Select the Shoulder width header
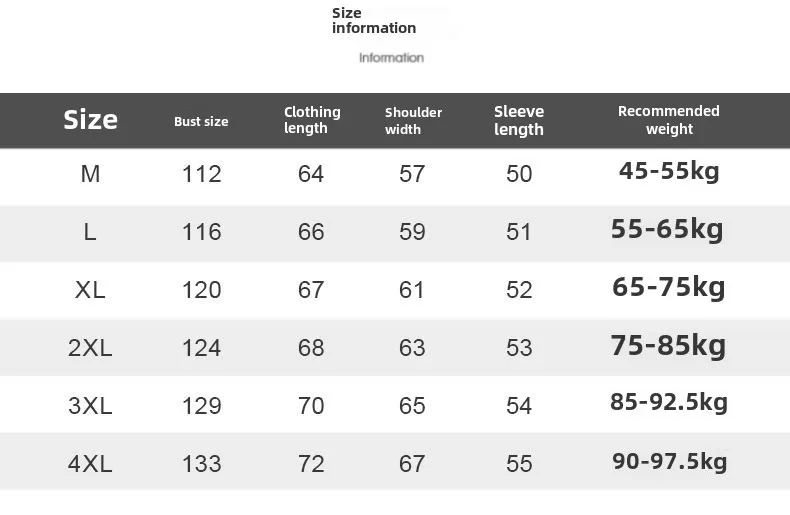This screenshot has width=790, height=515. coord(413,120)
